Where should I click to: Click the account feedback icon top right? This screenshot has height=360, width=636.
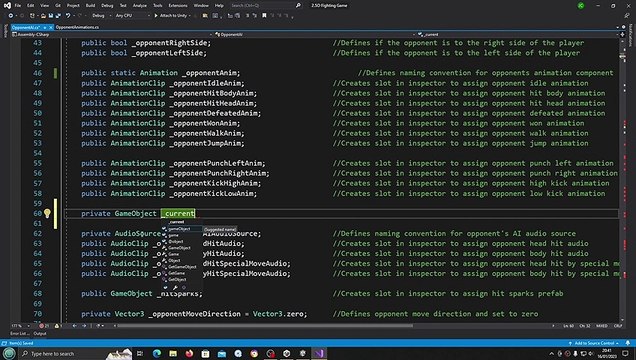point(627,15)
